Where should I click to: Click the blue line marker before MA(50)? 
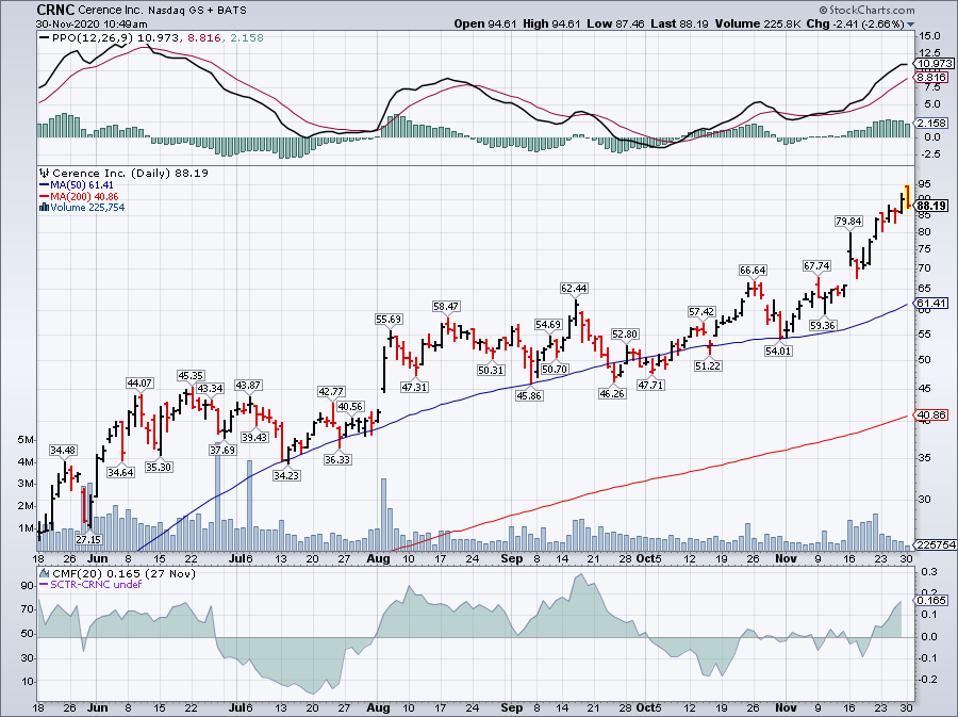(x=44, y=185)
